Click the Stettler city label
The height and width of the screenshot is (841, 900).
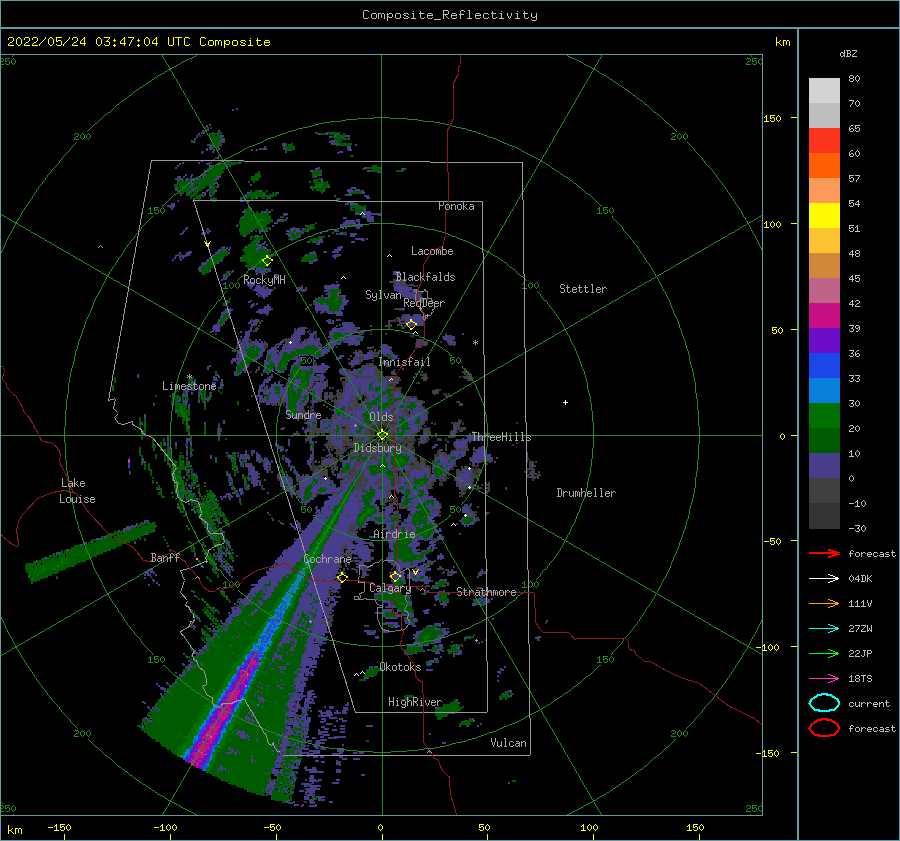pyautogui.click(x=583, y=289)
